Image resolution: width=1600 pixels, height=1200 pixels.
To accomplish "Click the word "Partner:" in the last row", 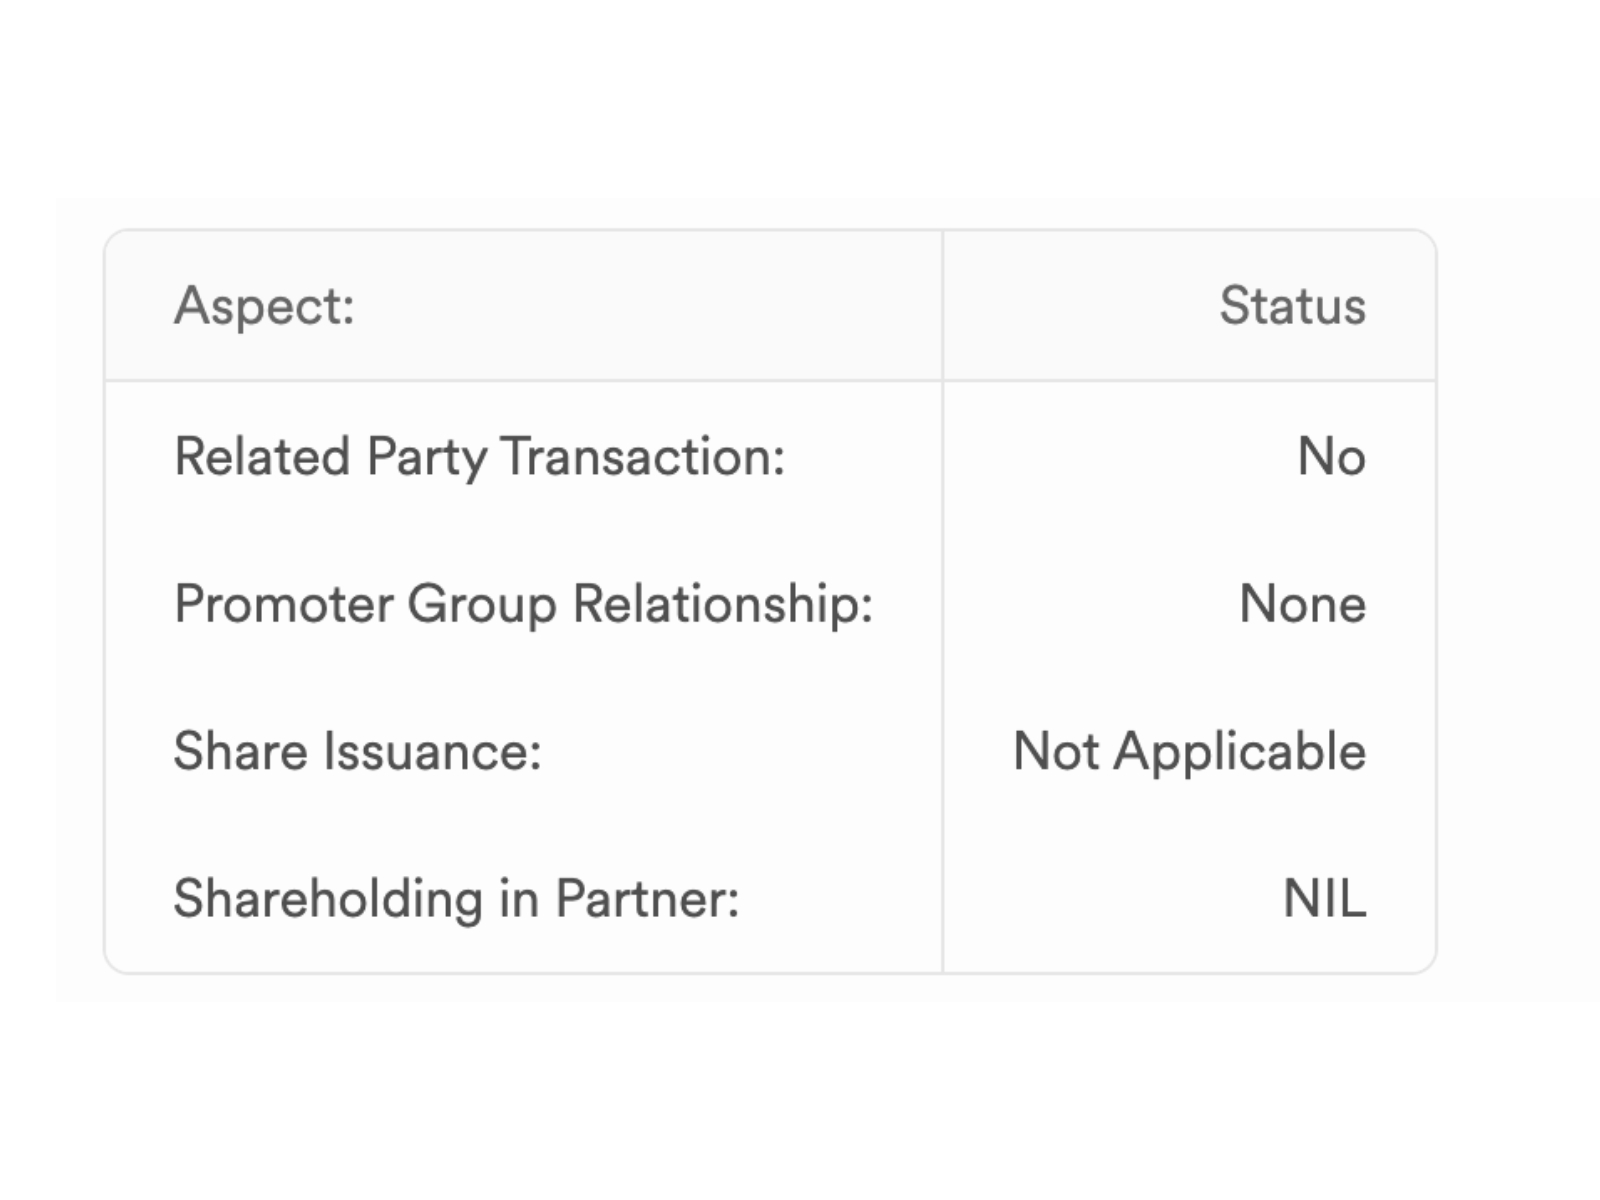I will click(x=647, y=898).
